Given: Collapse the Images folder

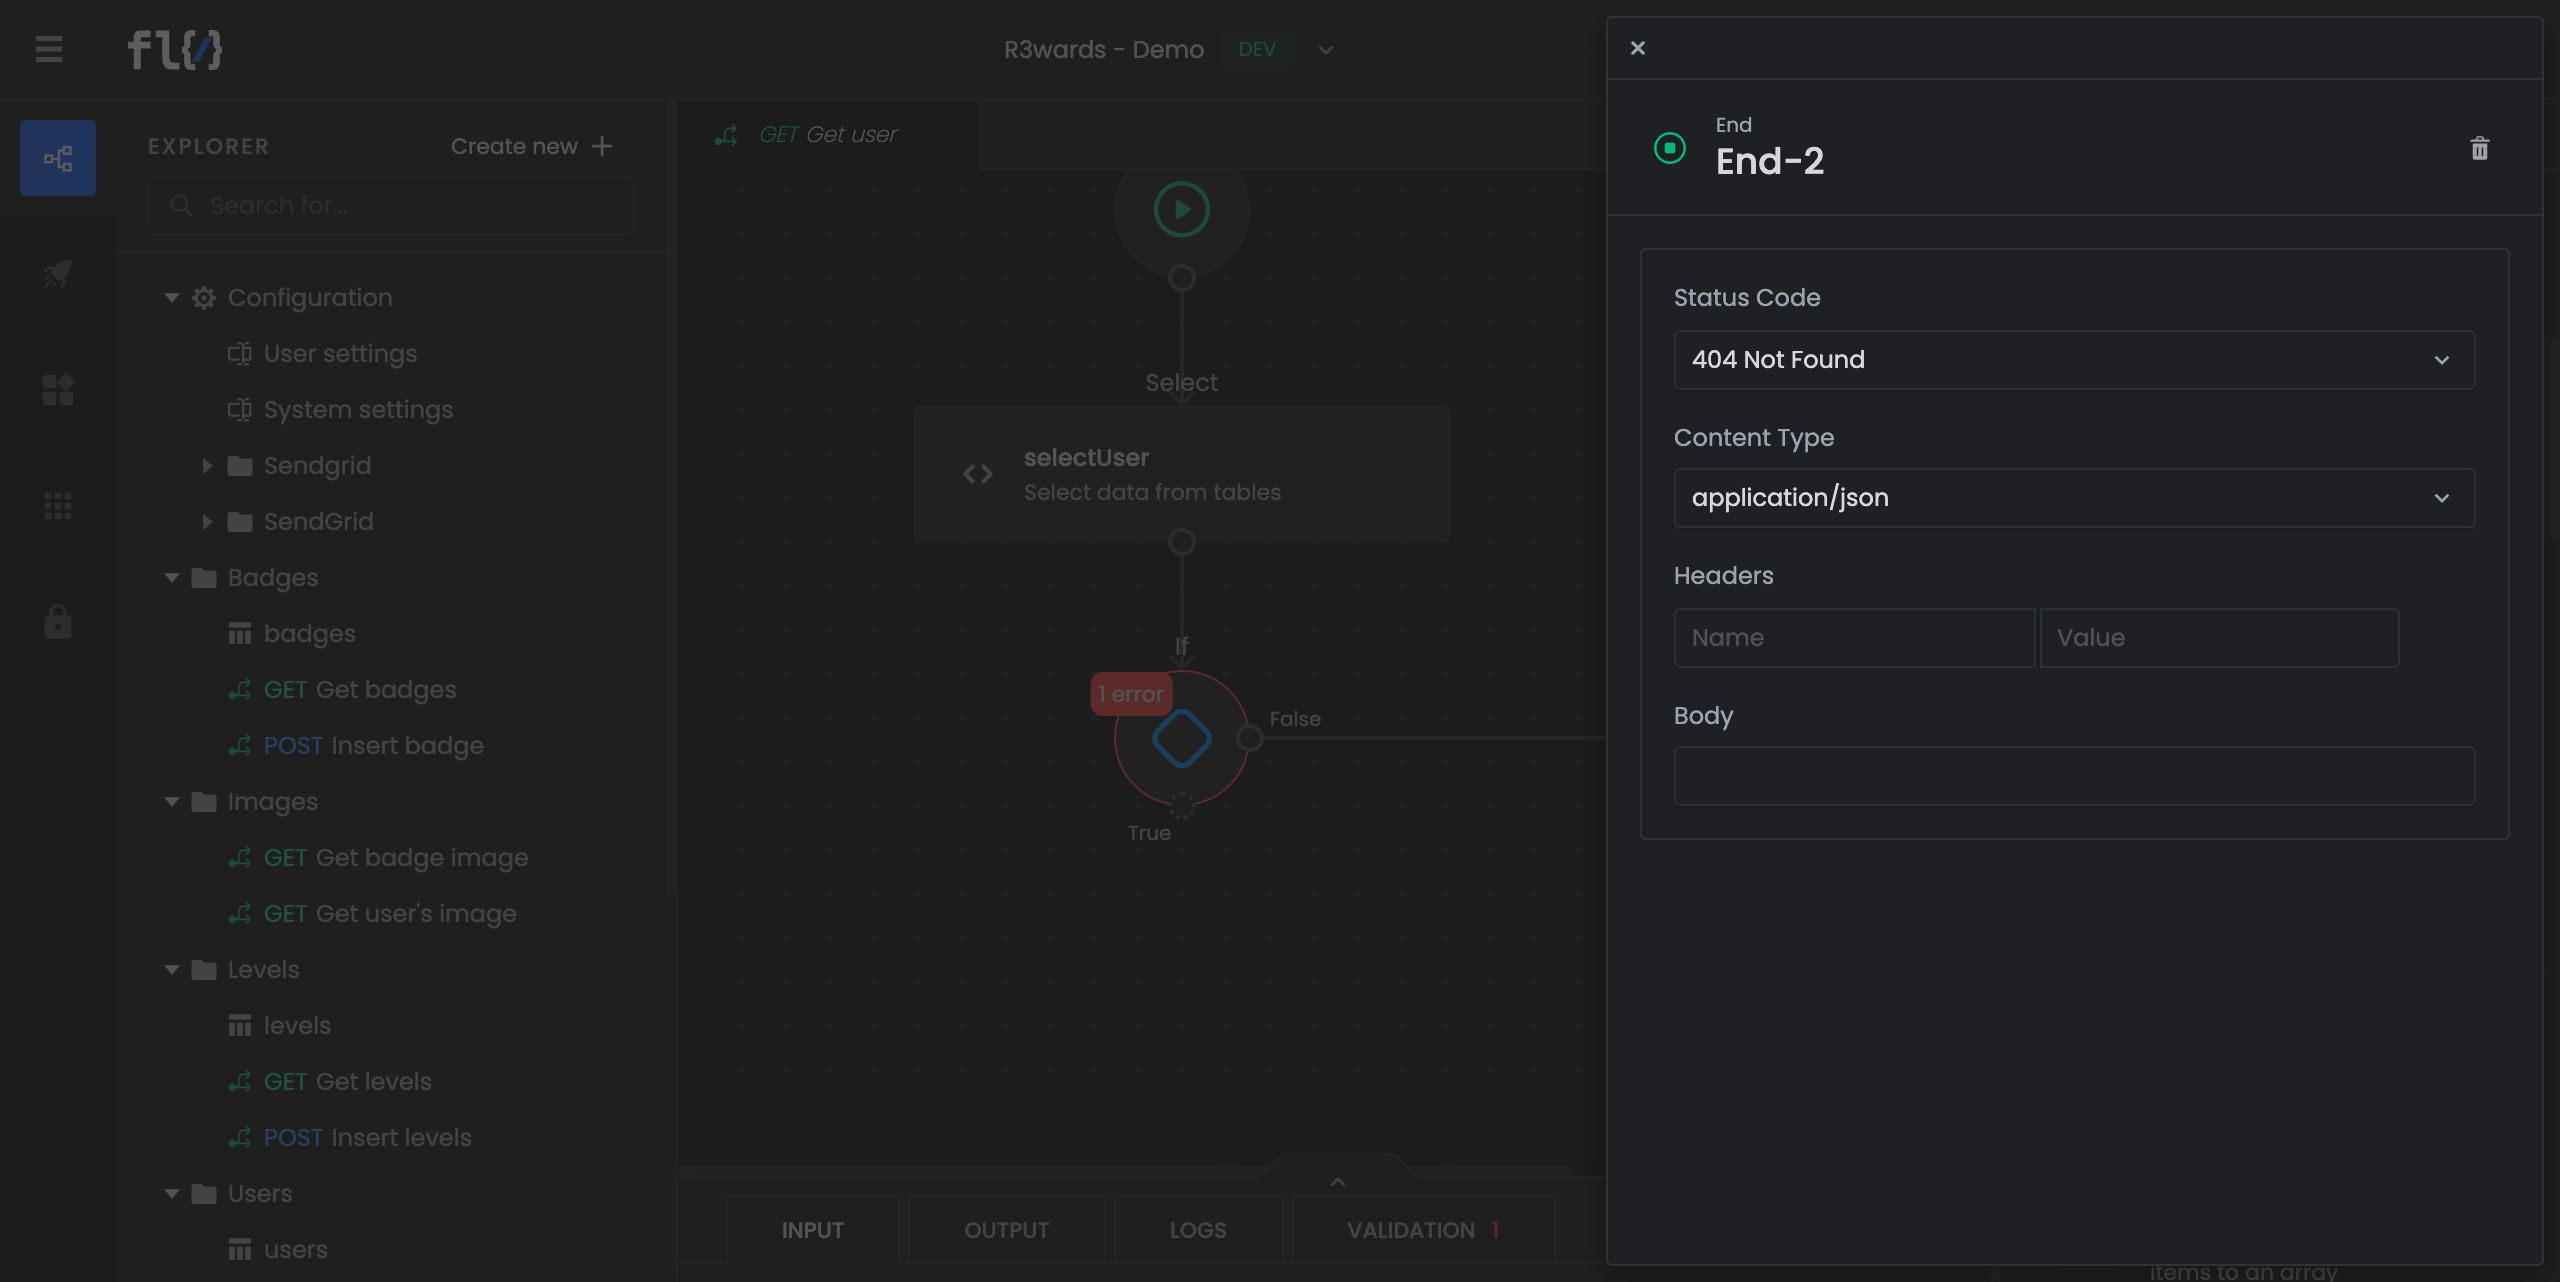Looking at the screenshot, I should pyautogui.click(x=172, y=802).
